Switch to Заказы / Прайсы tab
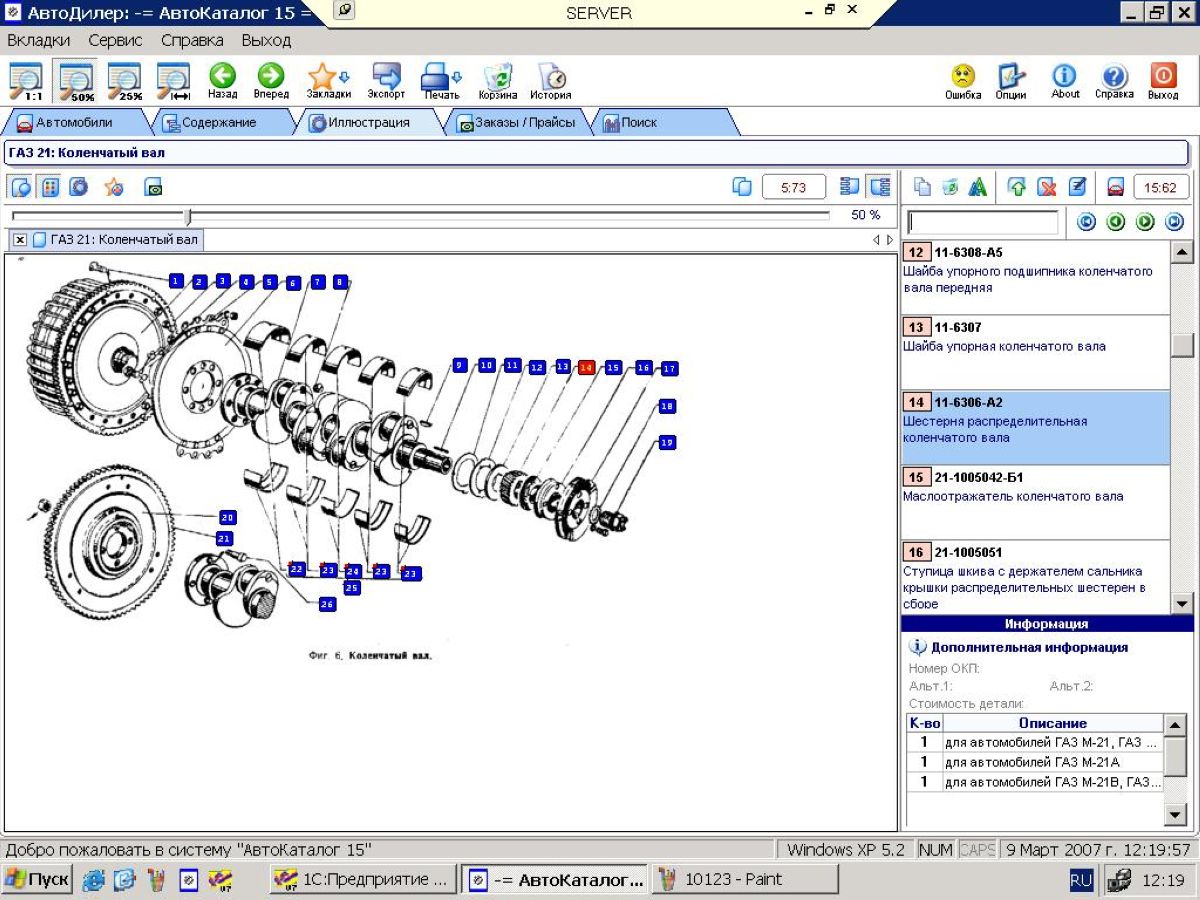The image size is (1200, 900). click(517, 122)
